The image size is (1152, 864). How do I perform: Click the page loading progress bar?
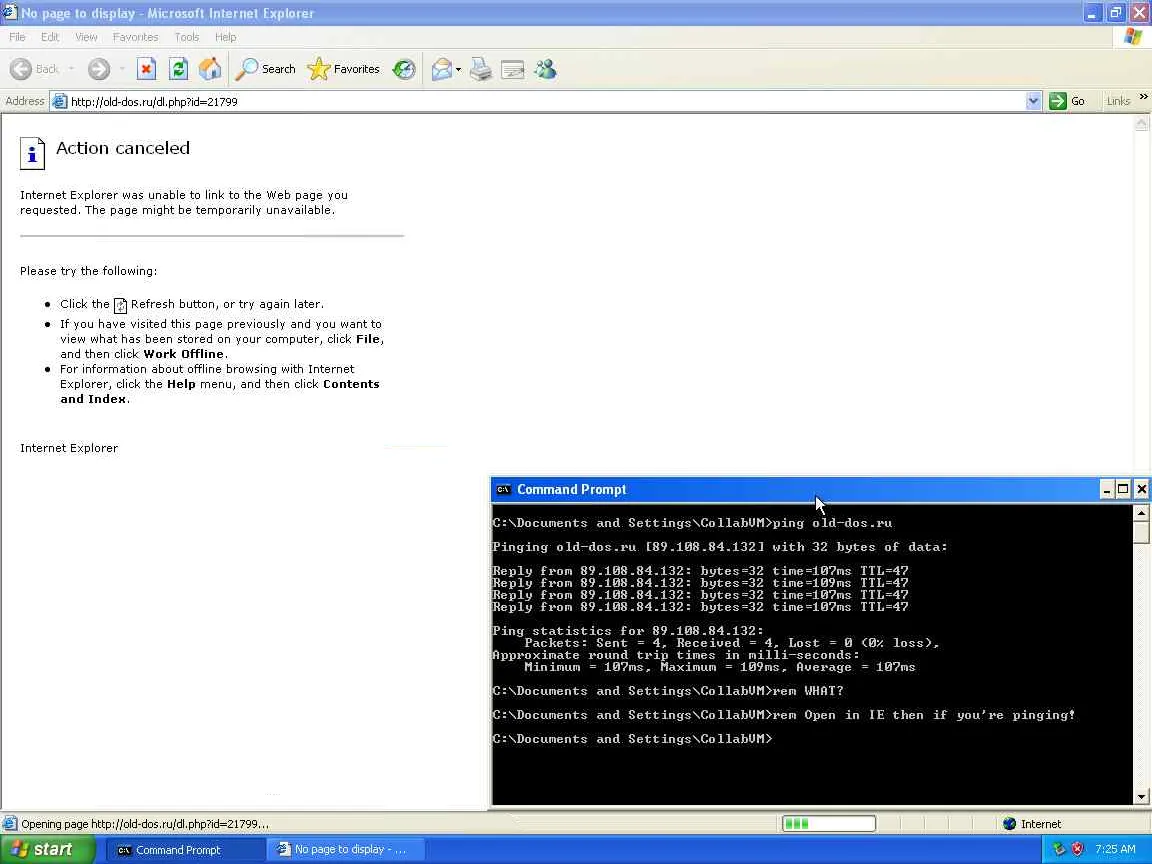829,824
